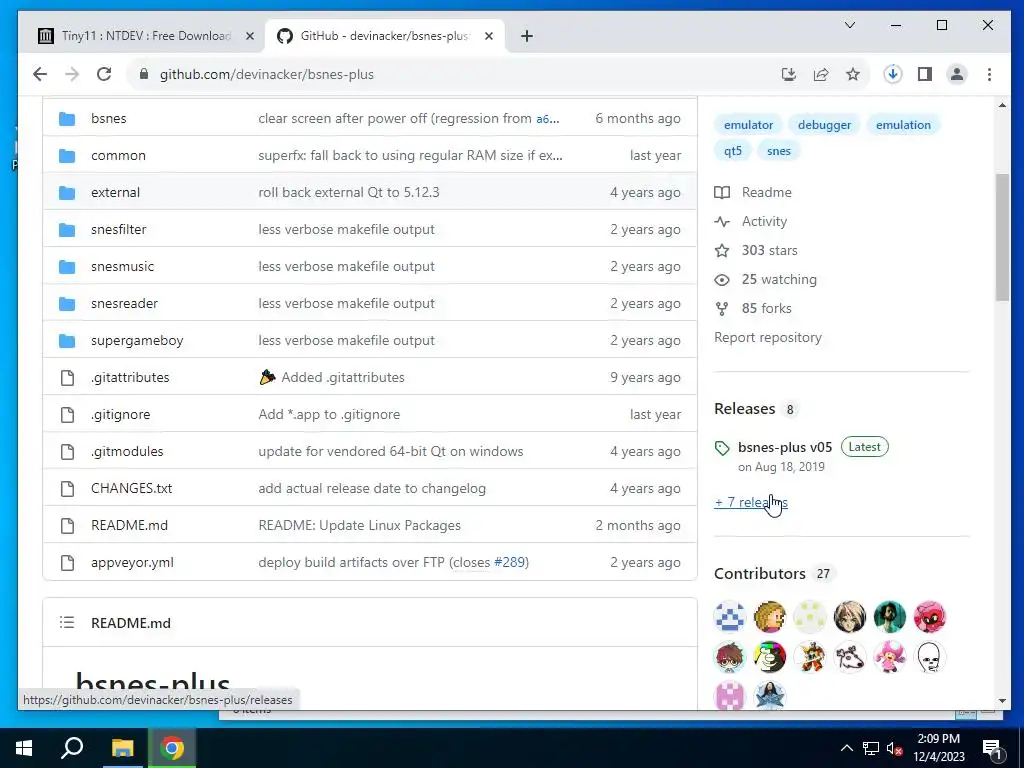This screenshot has width=1024, height=768.
Task: Select the GitHub devinacker/bsnes-plus tab
Action: (384, 36)
